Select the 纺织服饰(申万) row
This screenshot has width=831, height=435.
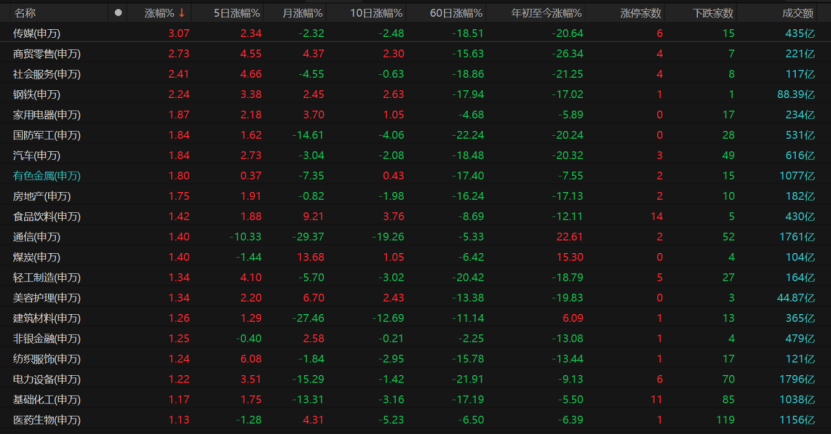pos(416,359)
